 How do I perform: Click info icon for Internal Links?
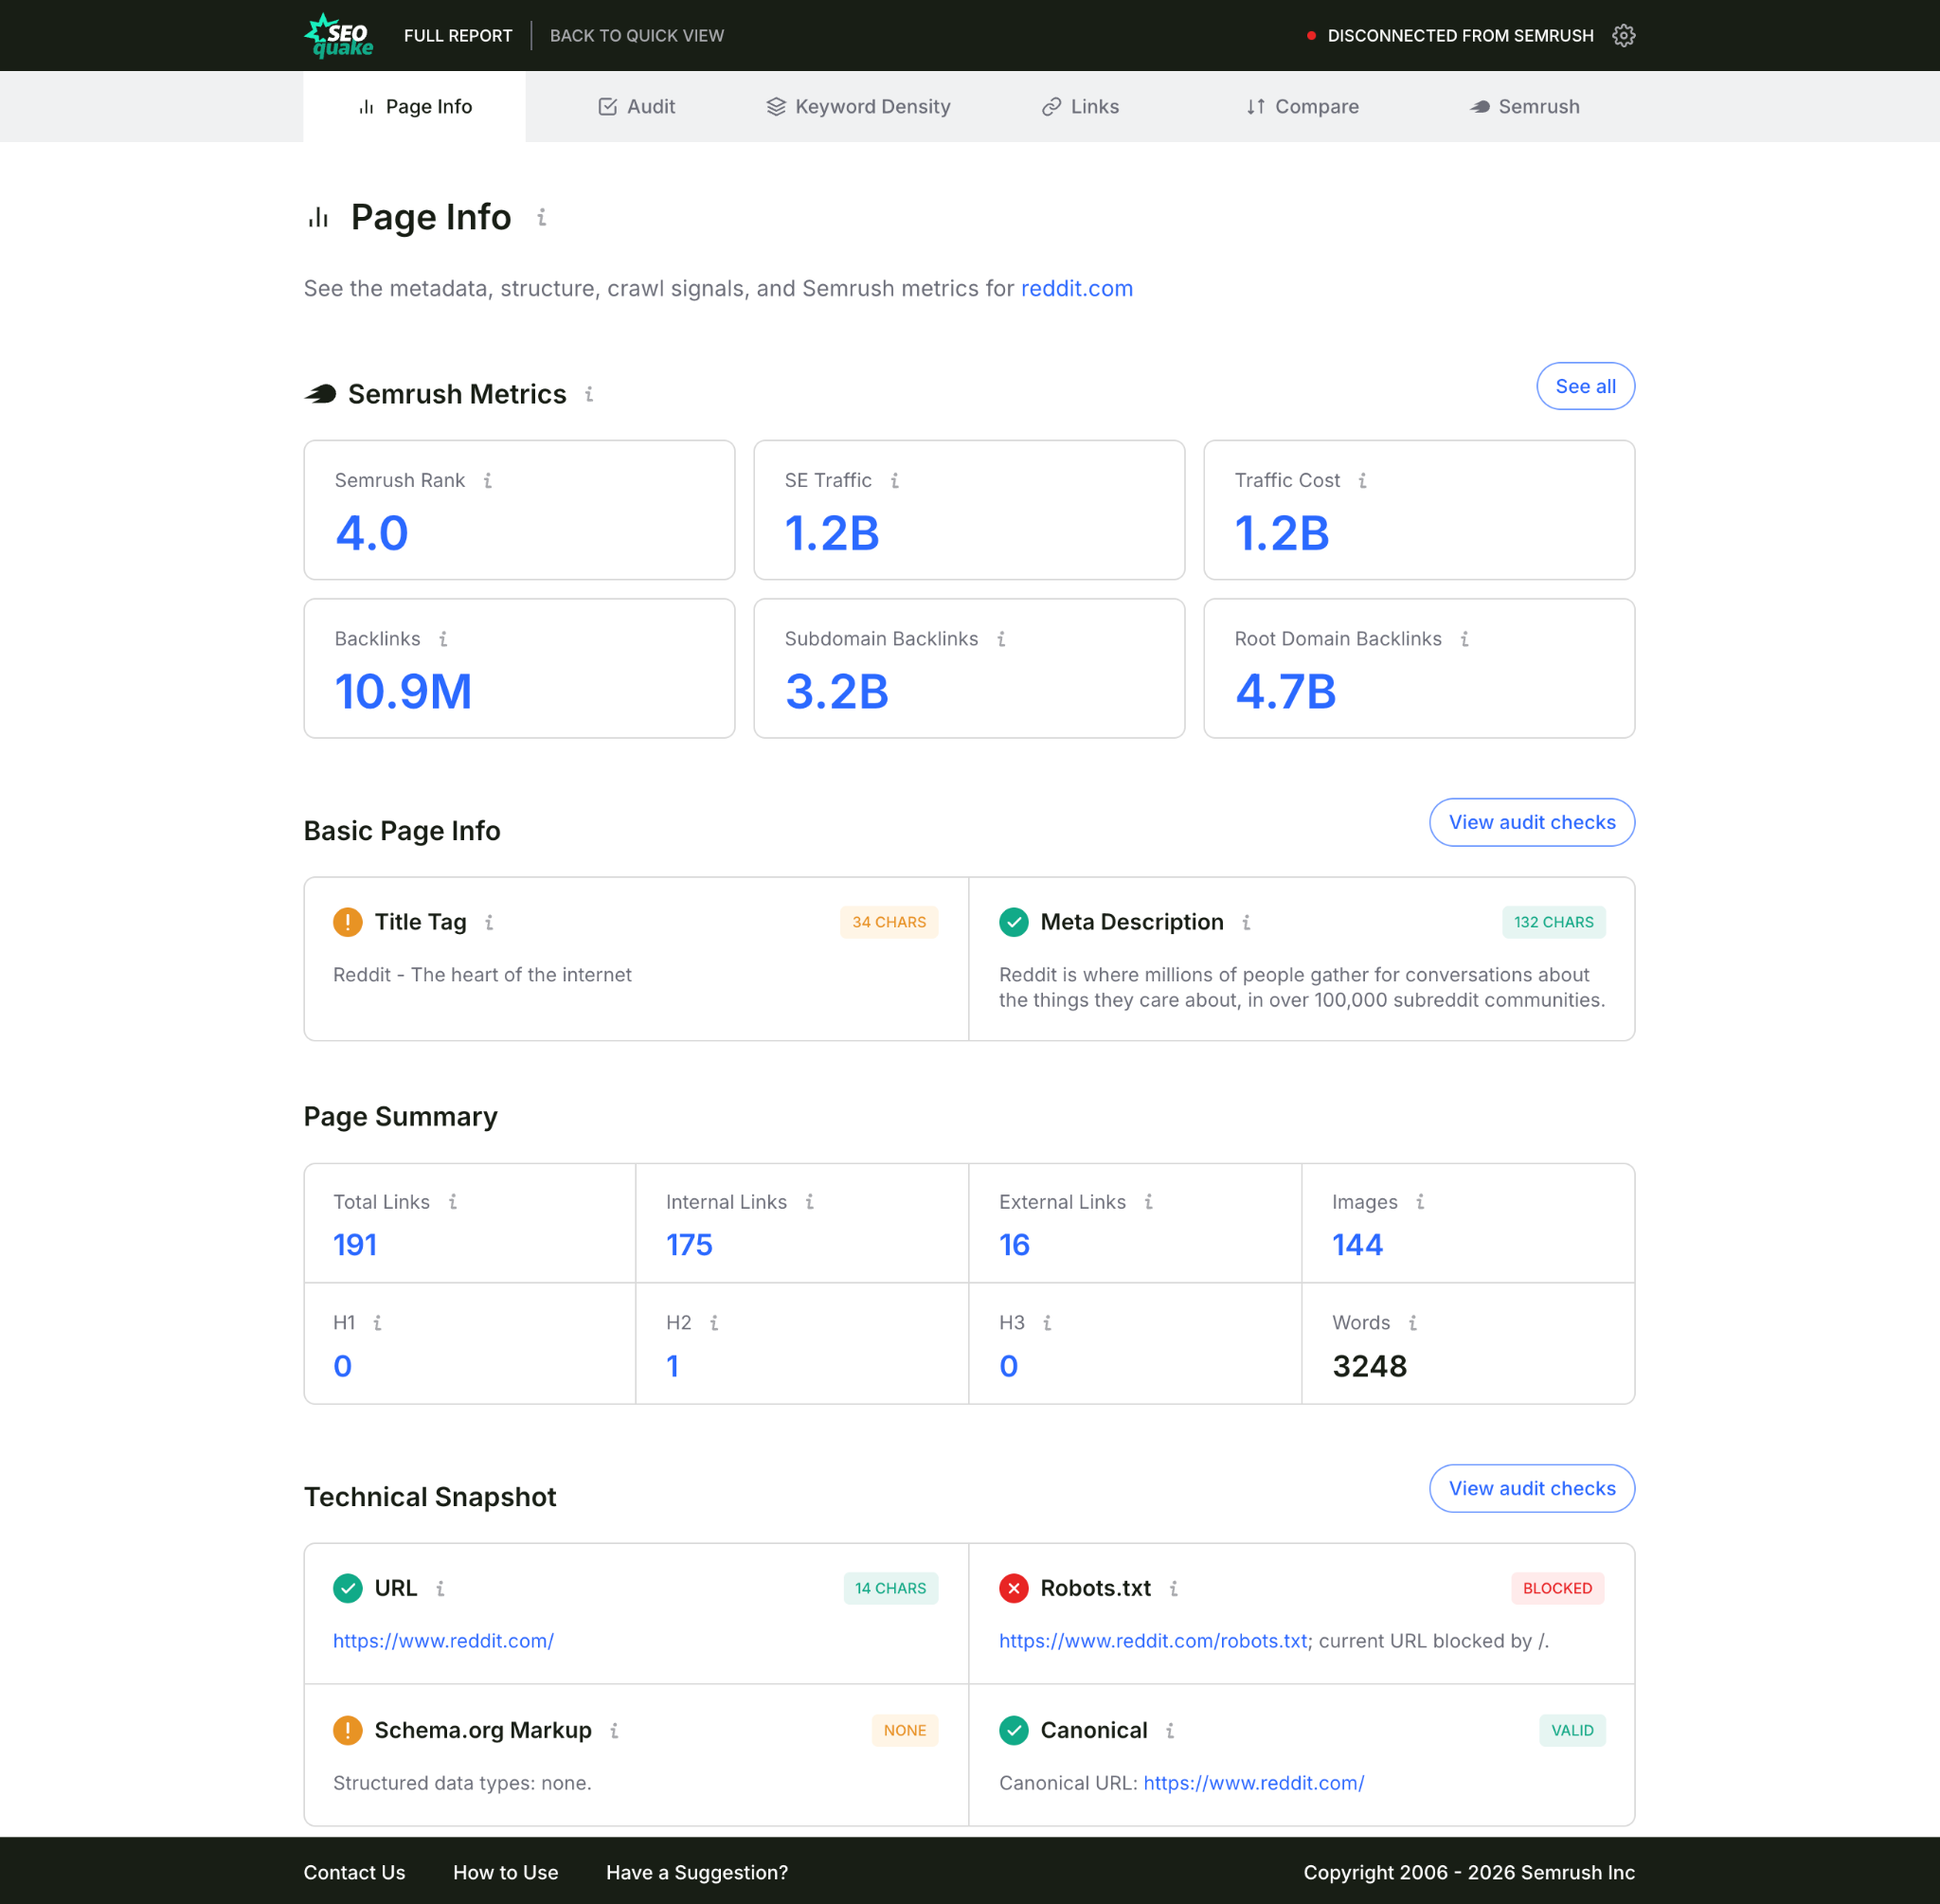(810, 1202)
